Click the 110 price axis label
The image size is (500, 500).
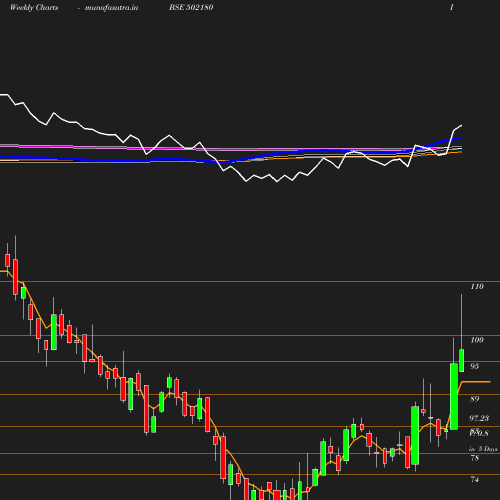coord(477,286)
